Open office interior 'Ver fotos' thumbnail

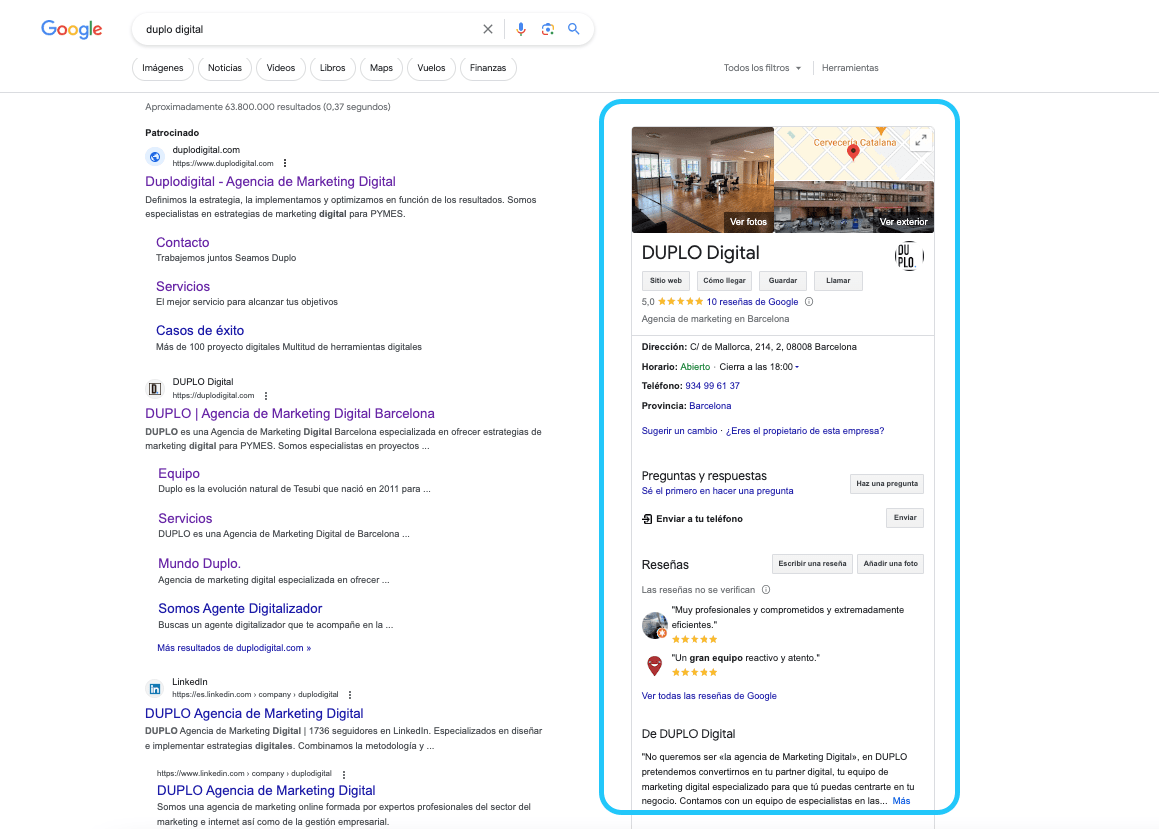coord(703,180)
